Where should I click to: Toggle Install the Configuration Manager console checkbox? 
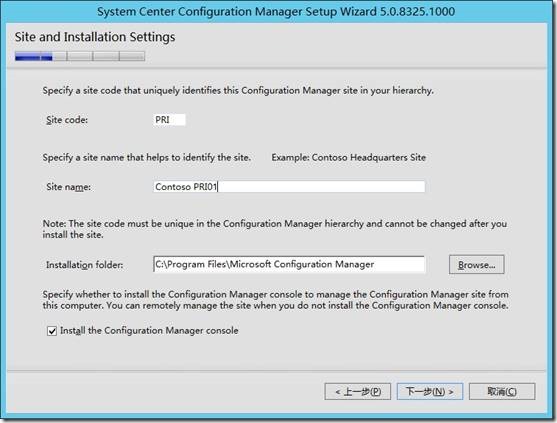(x=52, y=331)
